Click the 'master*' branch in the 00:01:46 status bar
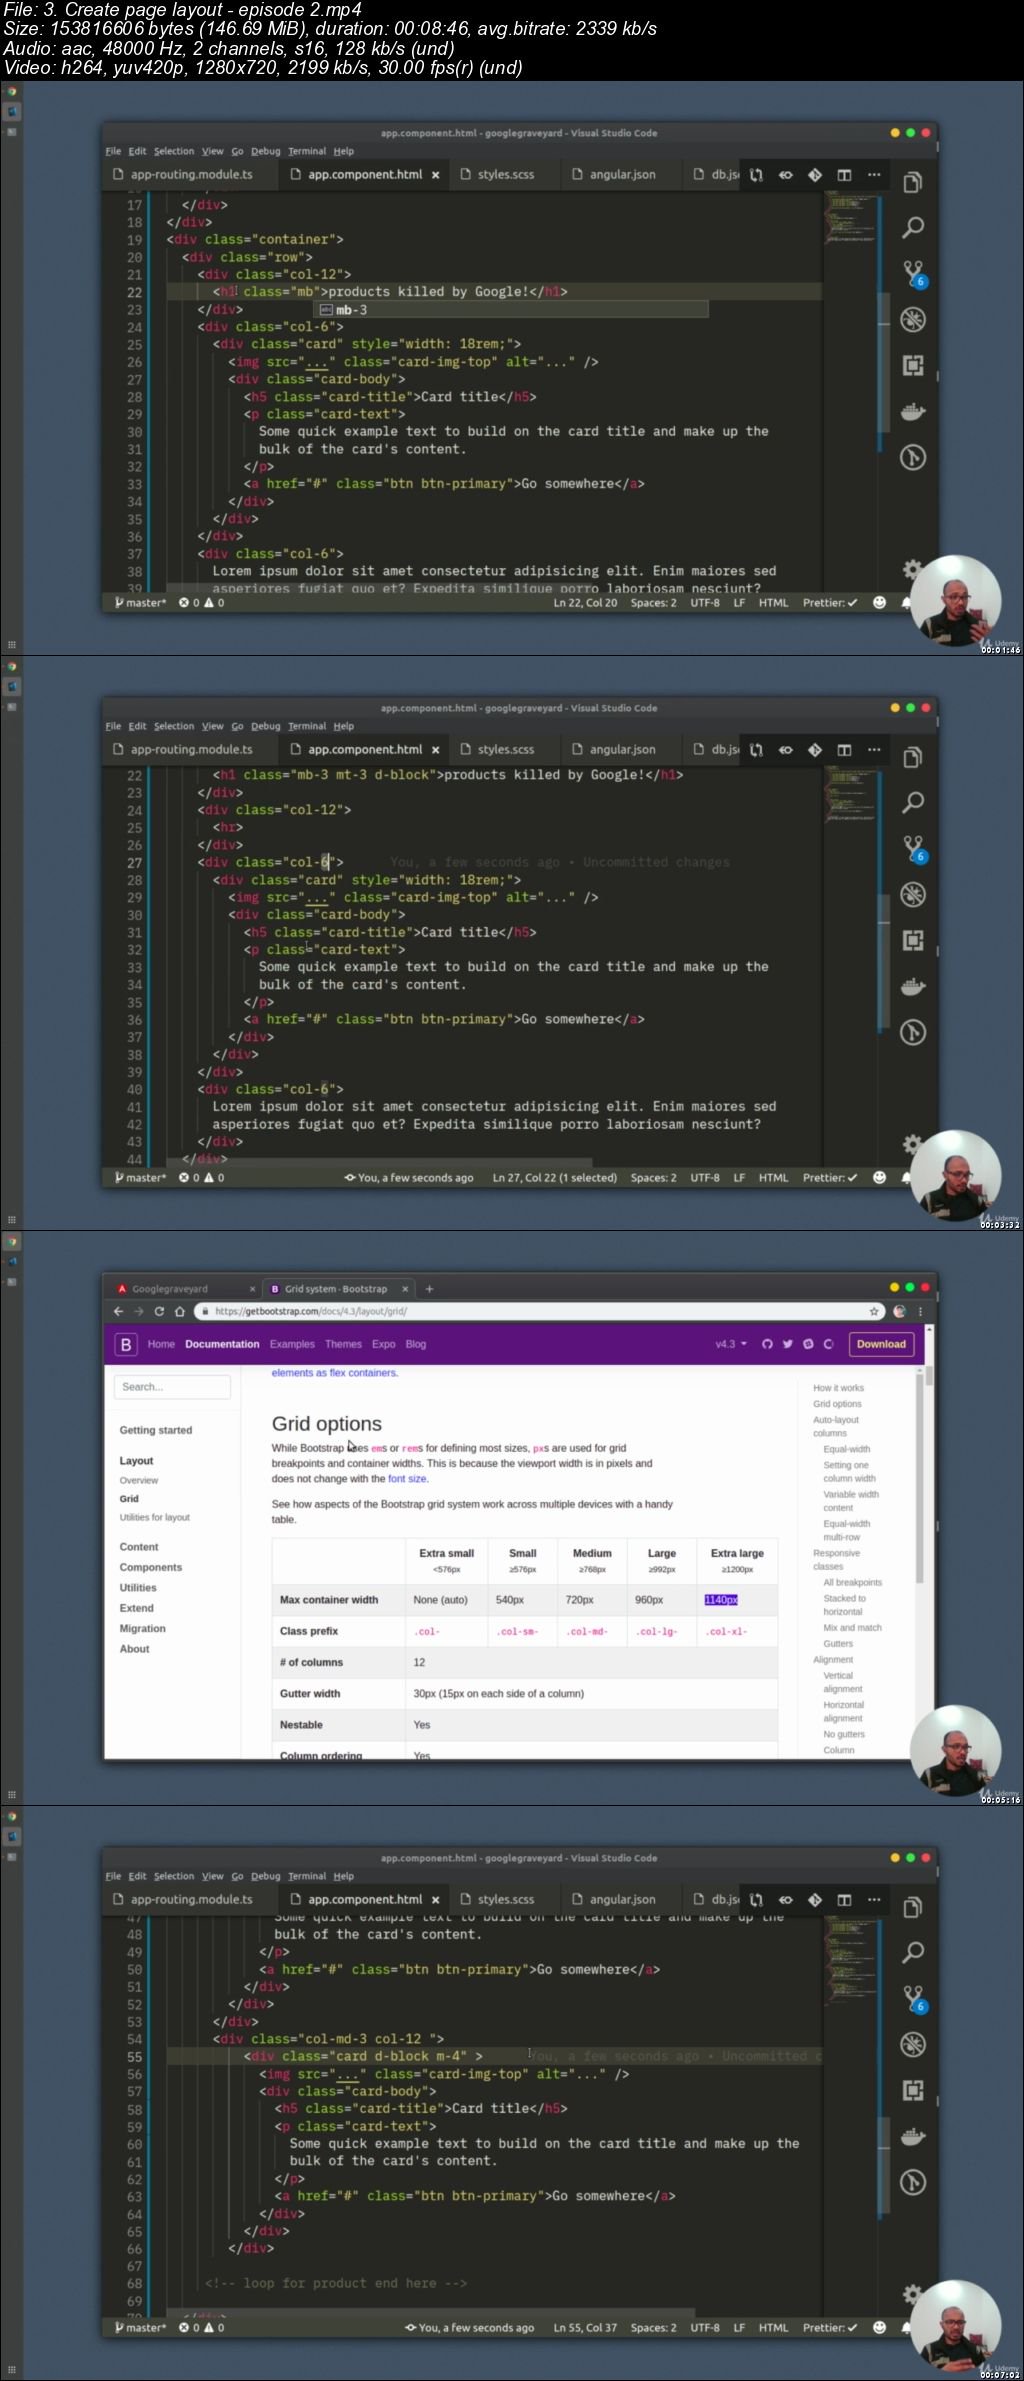Image resolution: width=1024 pixels, height=2381 pixels. (x=140, y=603)
